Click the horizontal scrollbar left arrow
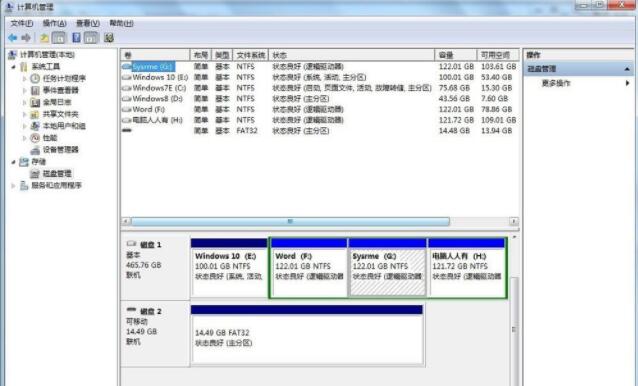 coord(126,221)
